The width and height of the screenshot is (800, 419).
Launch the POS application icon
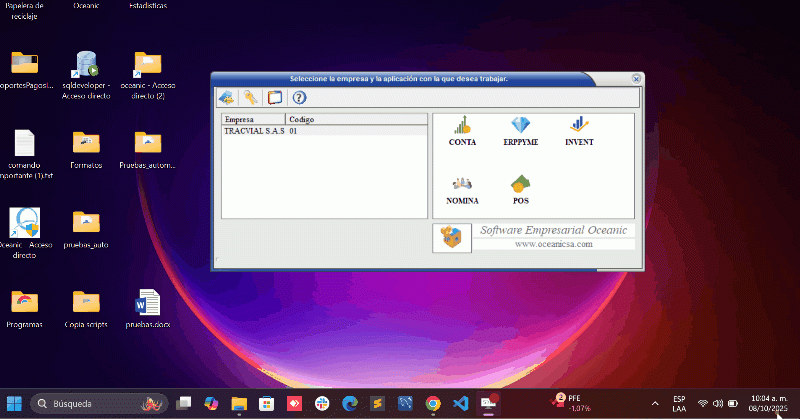[x=520, y=185]
